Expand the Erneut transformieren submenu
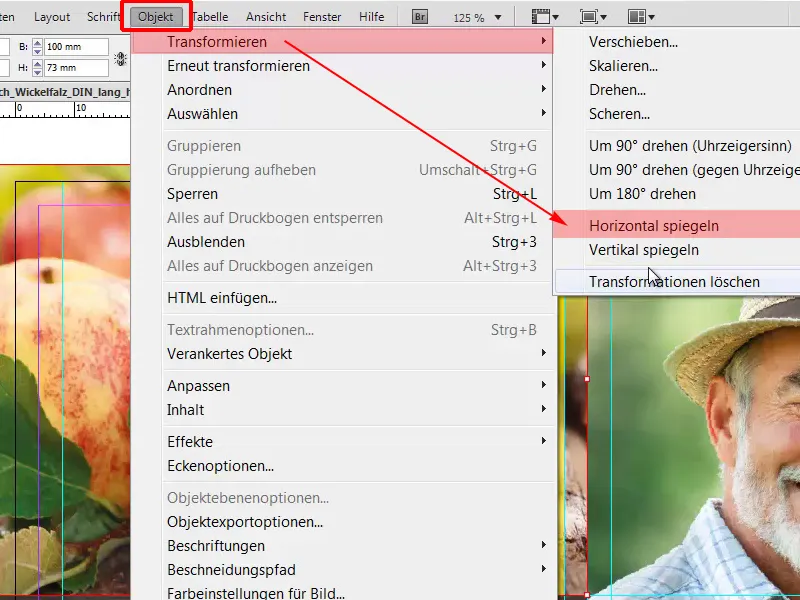The image size is (800, 600). (342, 66)
